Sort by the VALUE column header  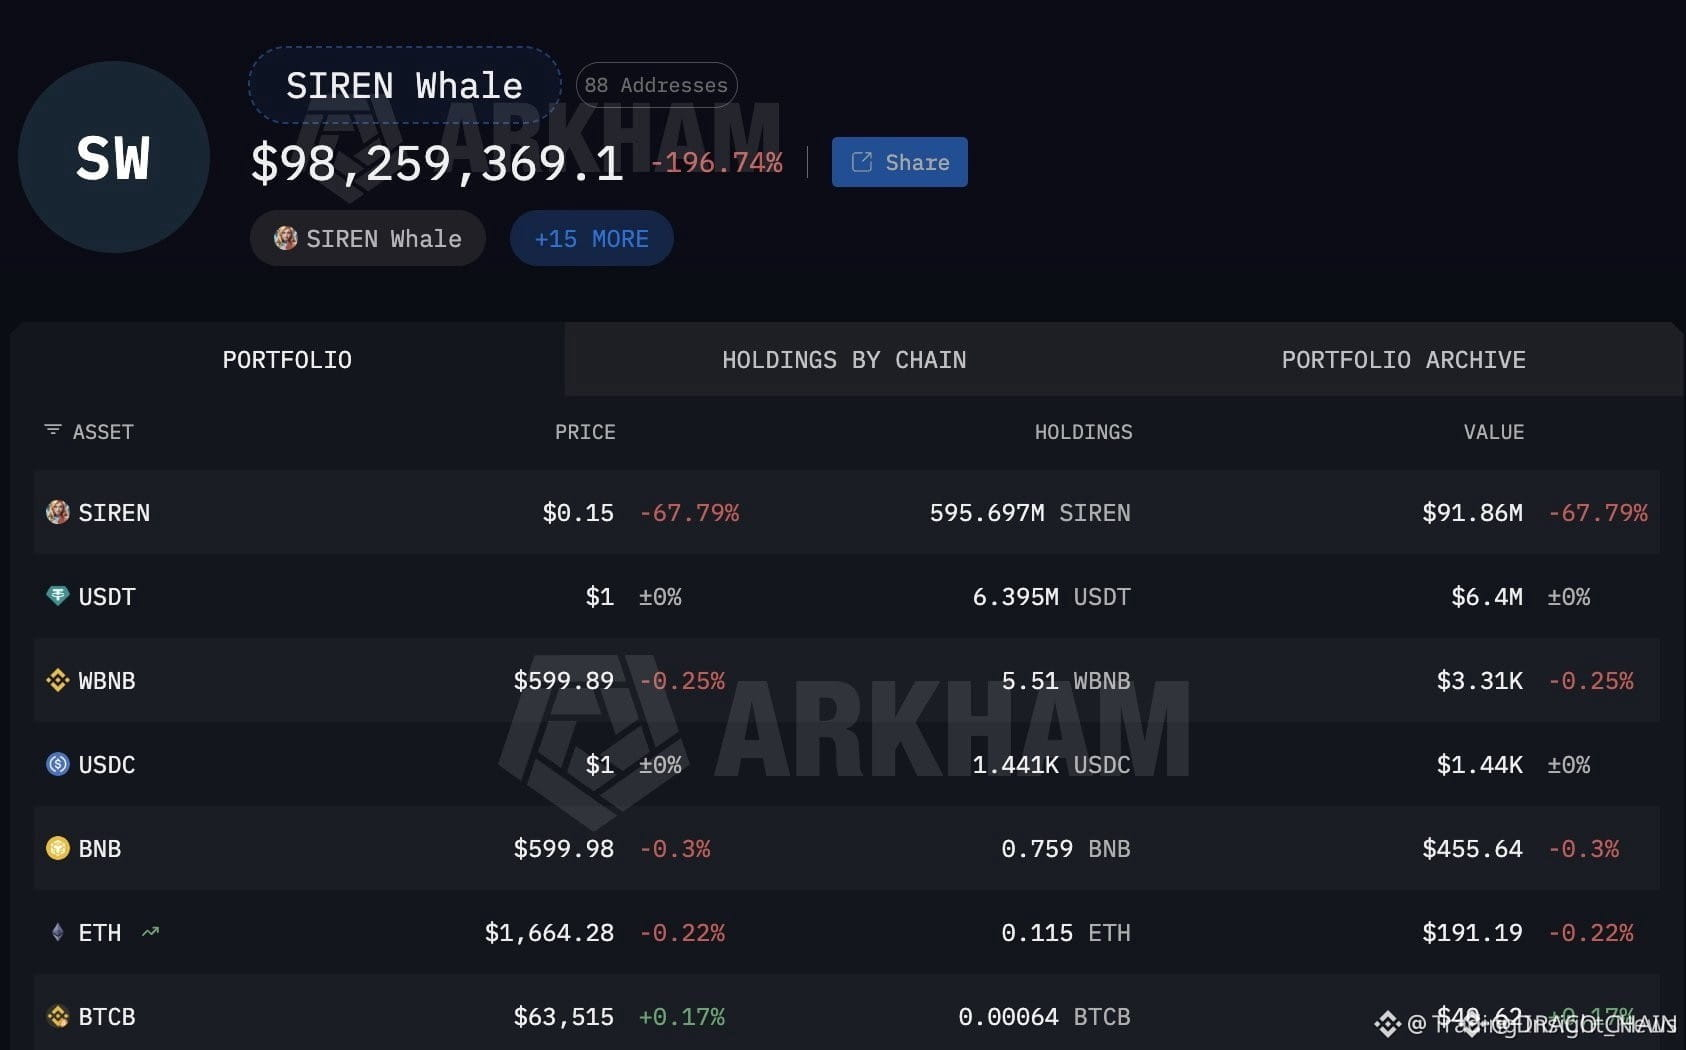pyautogui.click(x=1494, y=432)
